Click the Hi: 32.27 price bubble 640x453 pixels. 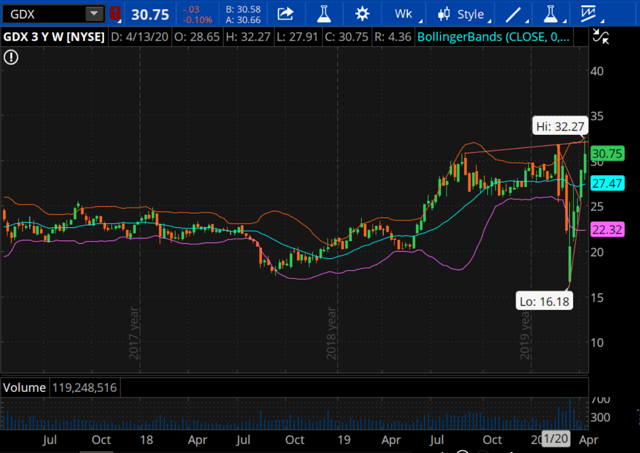560,127
